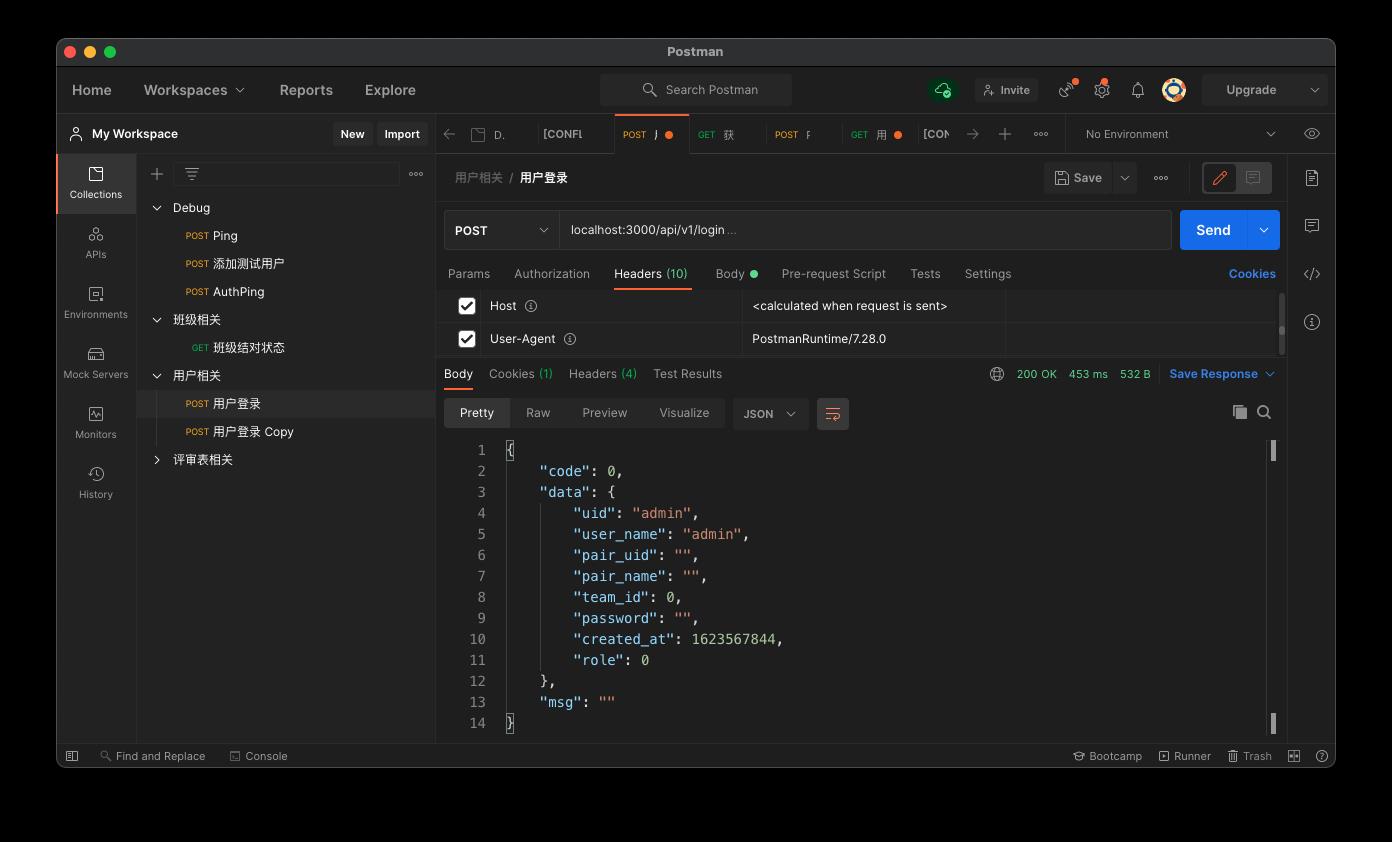Open the Upgrade dropdown arrow
This screenshot has width=1392, height=842.
click(1314, 90)
